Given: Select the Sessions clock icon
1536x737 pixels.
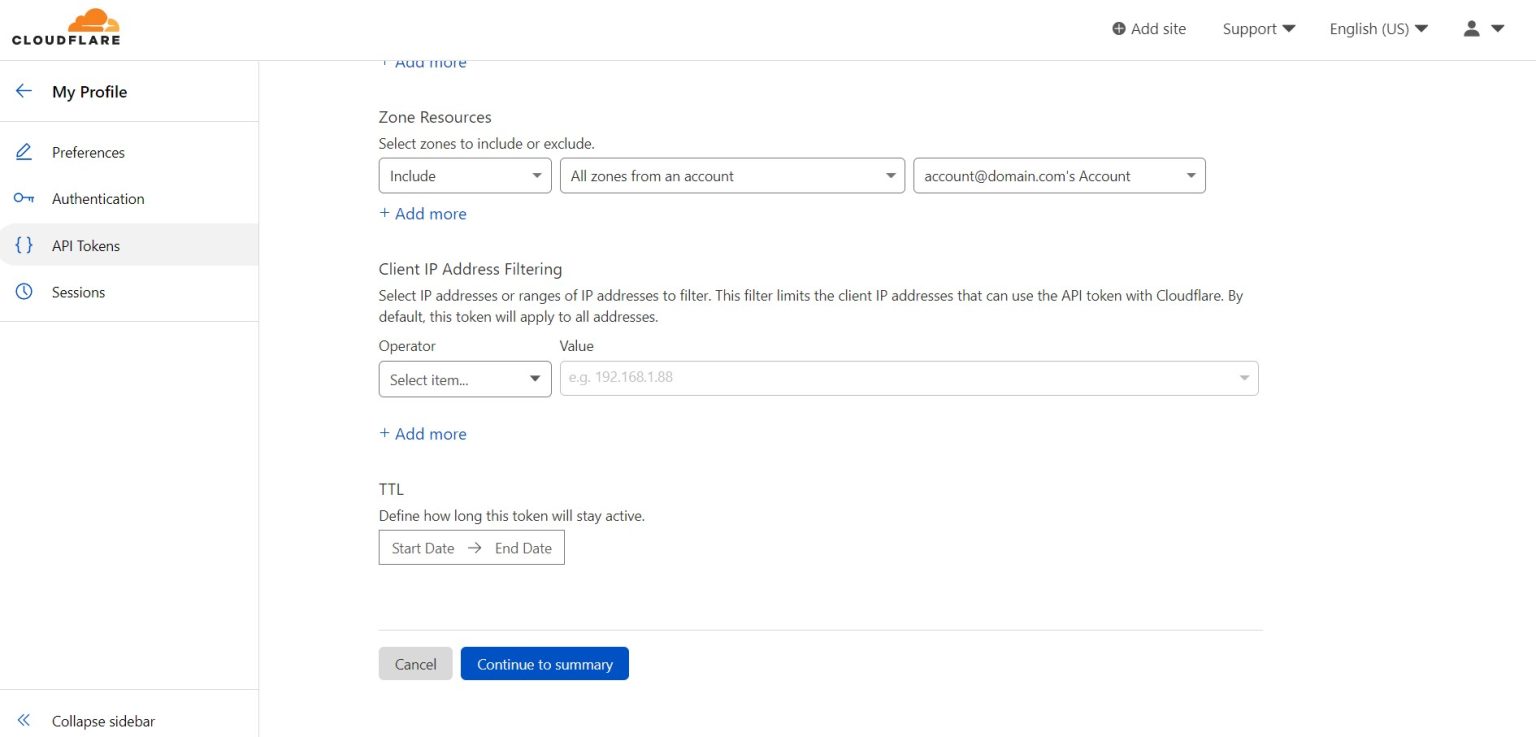Looking at the screenshot, I should 24,292.
